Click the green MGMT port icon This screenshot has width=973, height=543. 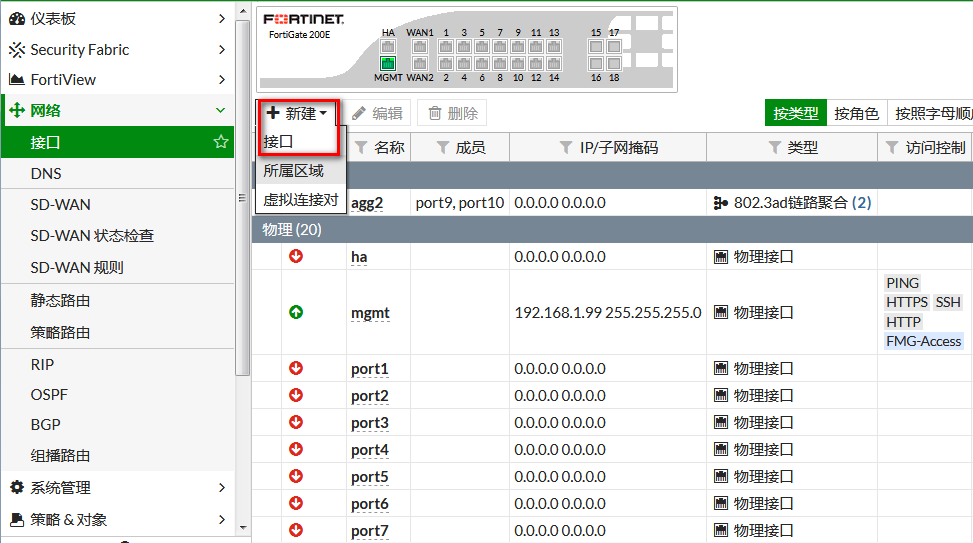[x=388, y=63]
